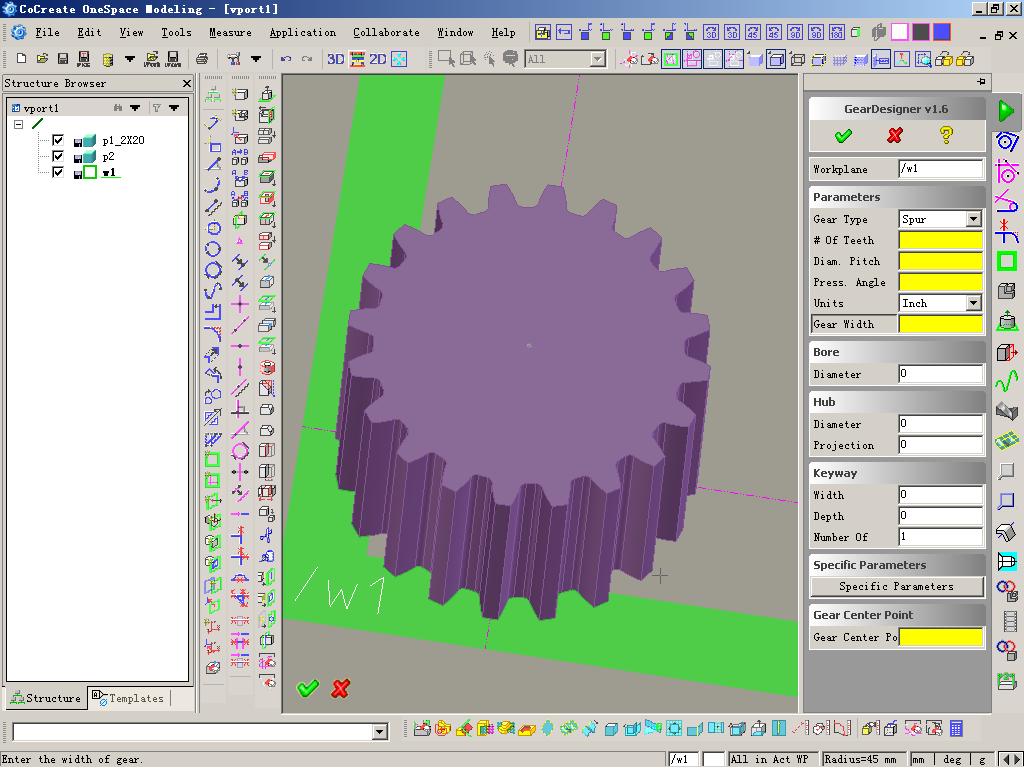Click the Gear Width input field
Image resolution: width=1024 pixels, height=768 pixels.
coord(940,324)
